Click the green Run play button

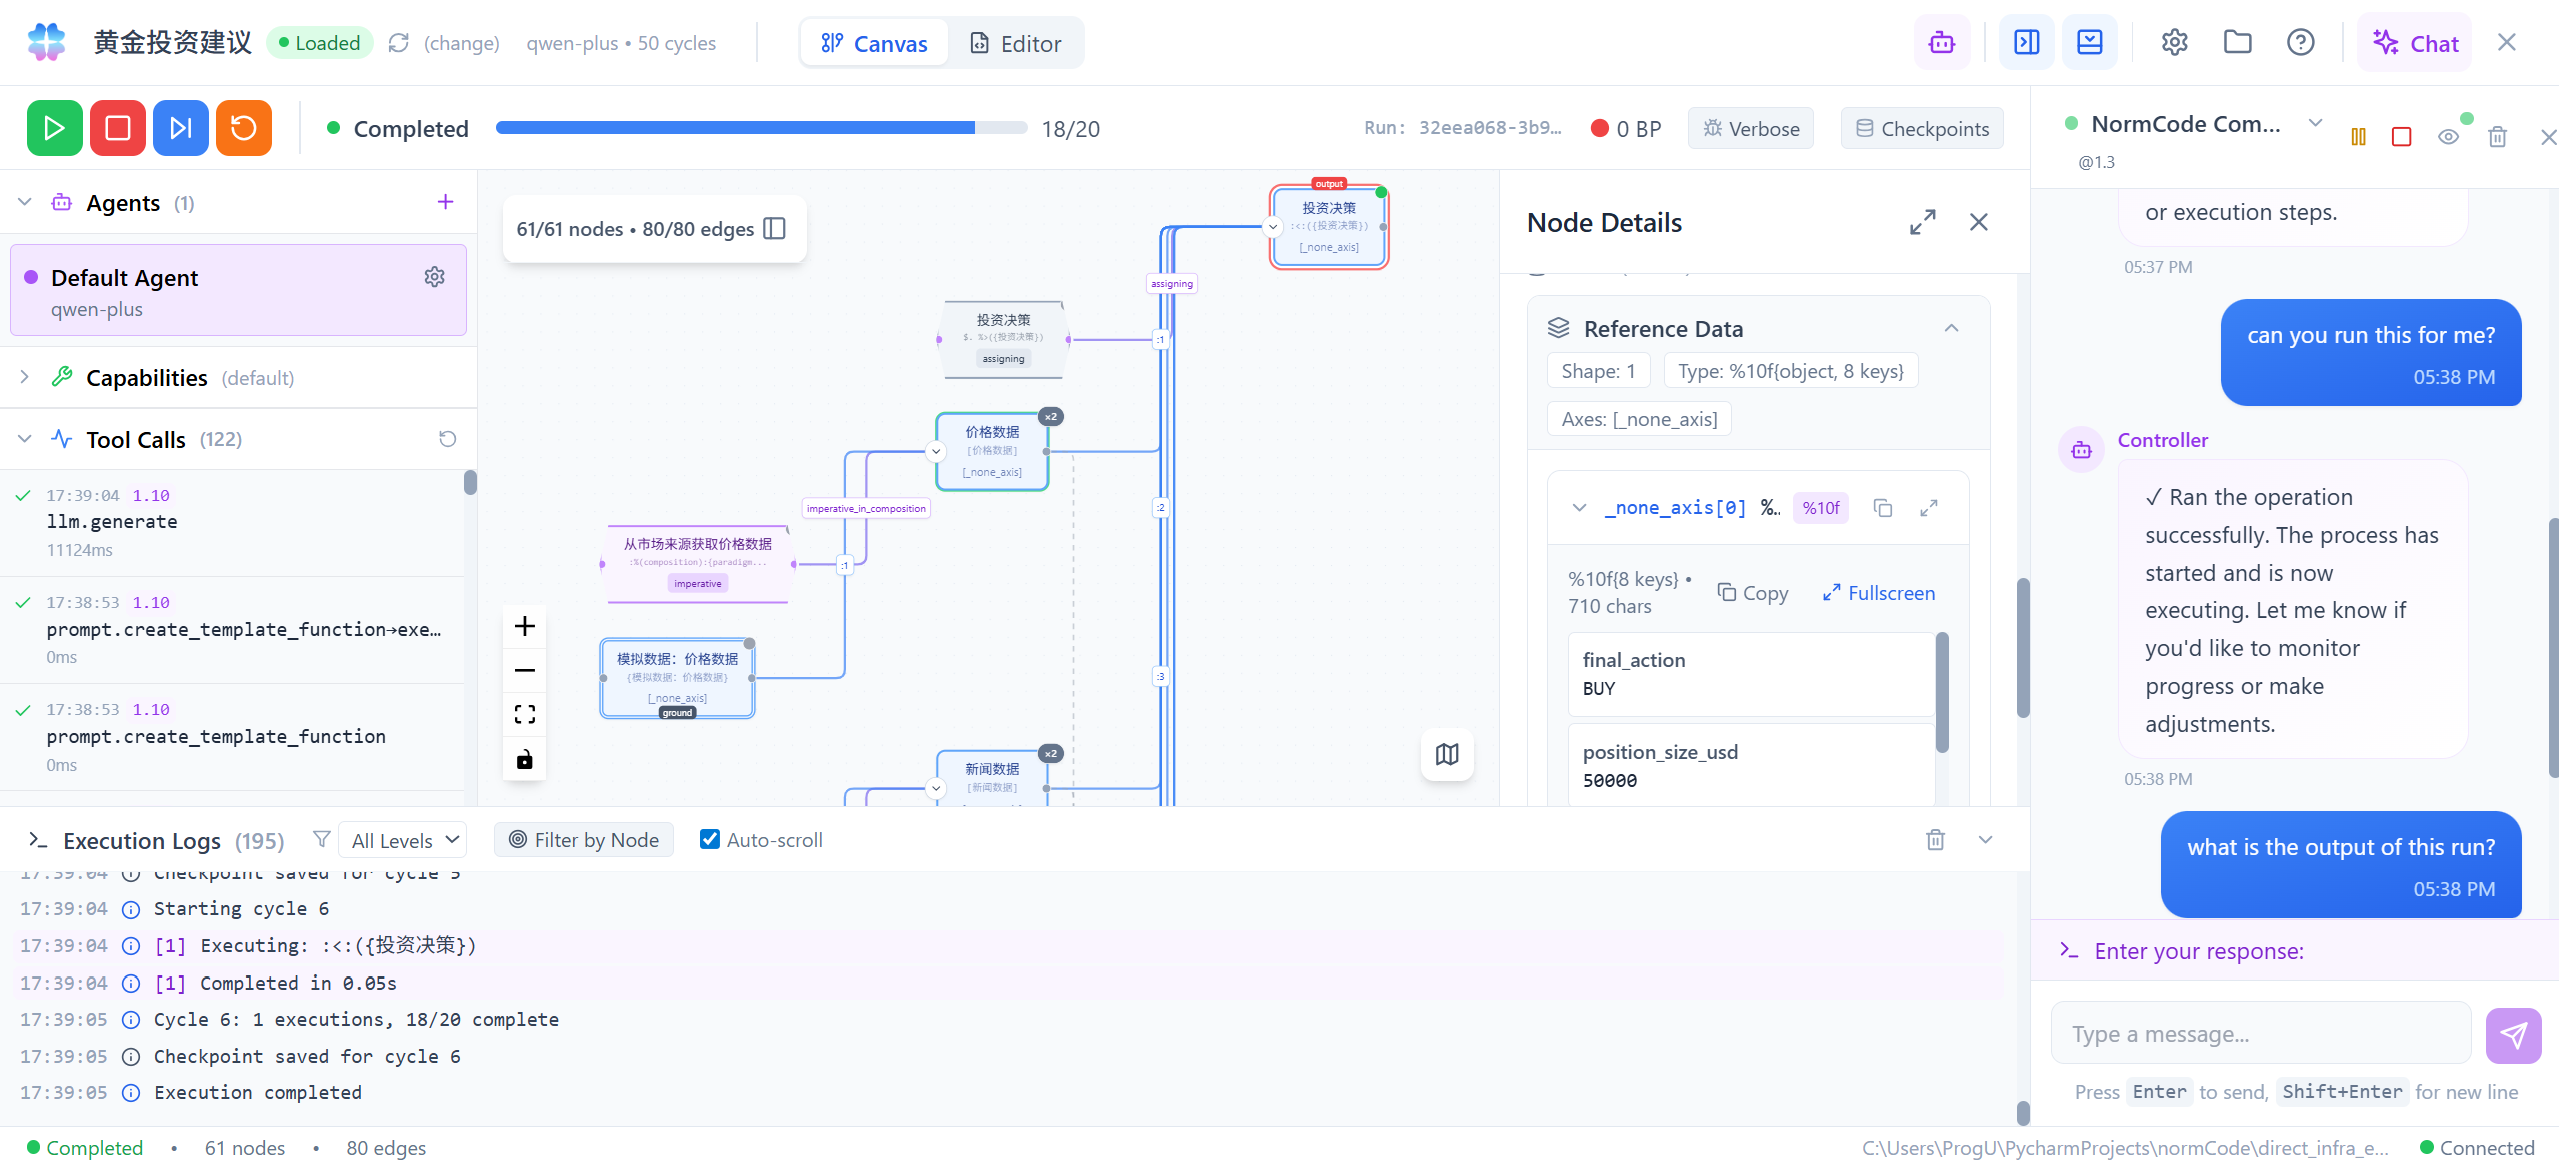[x=54, y=128]
